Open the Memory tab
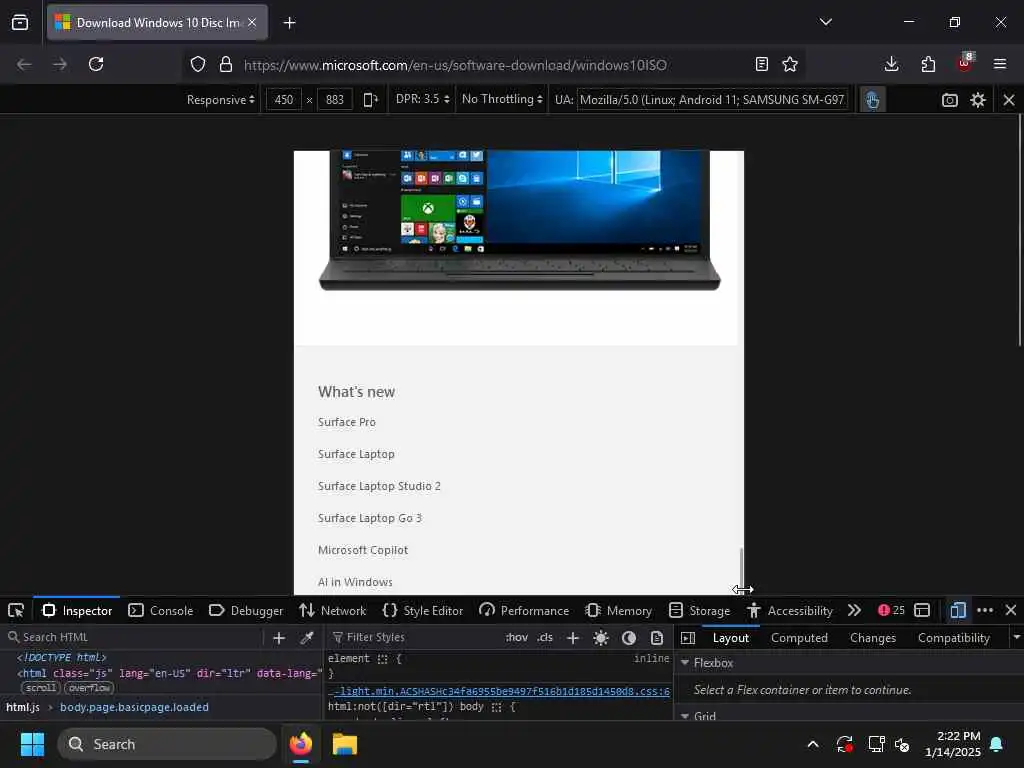This screenshot has width=1024, height=768. [618, 611]
